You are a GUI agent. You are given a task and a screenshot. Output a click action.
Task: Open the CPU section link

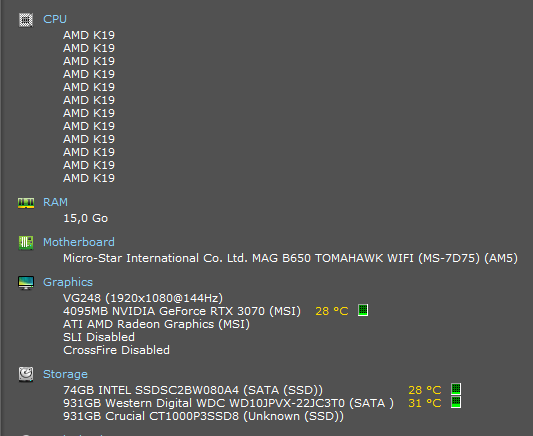coord(55,19)
